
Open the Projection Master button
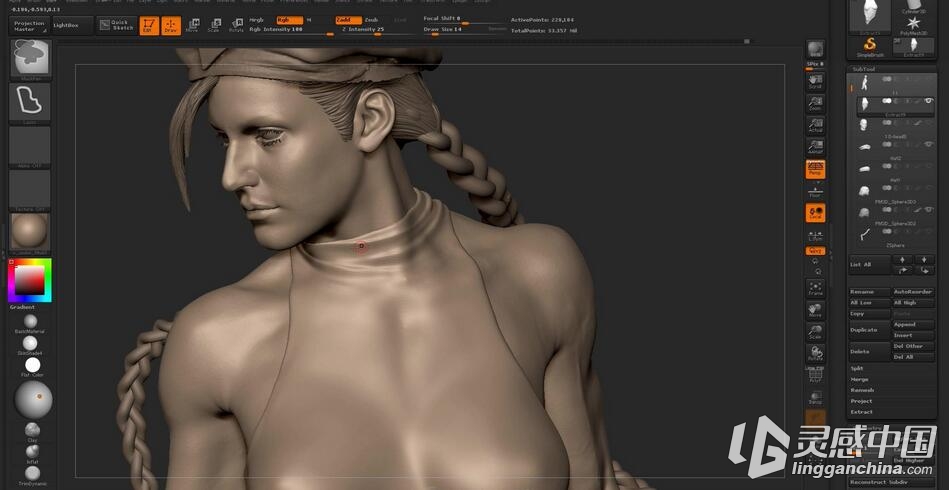tap(29, 25)
